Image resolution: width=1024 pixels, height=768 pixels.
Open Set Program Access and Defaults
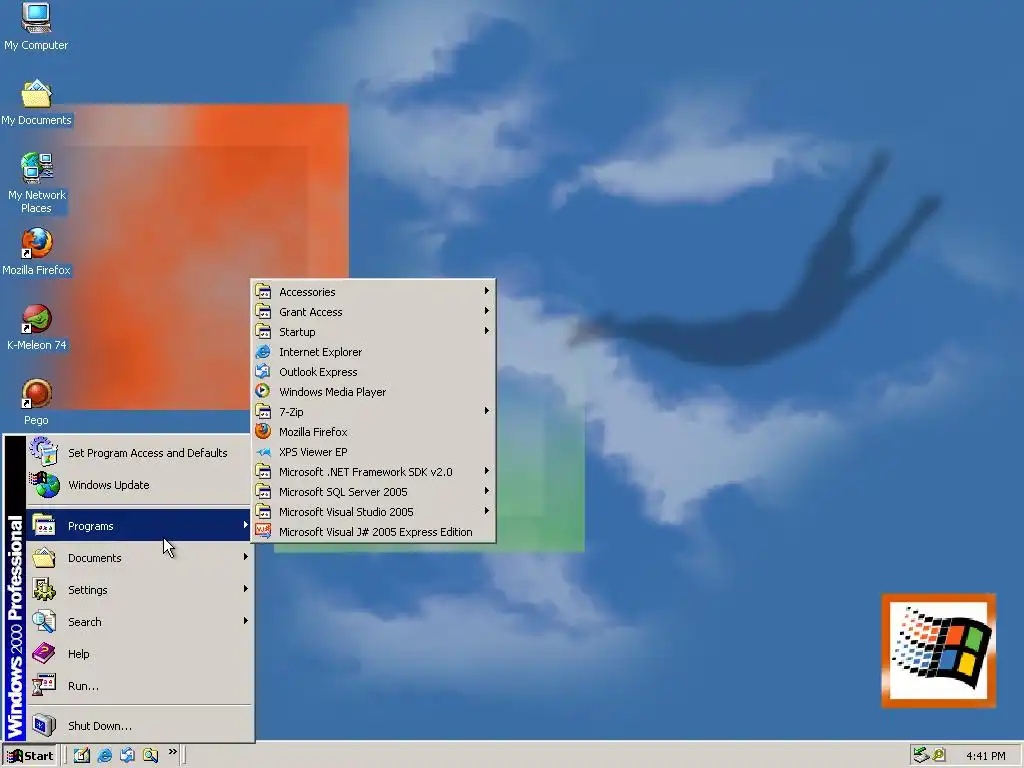point(138,453)
